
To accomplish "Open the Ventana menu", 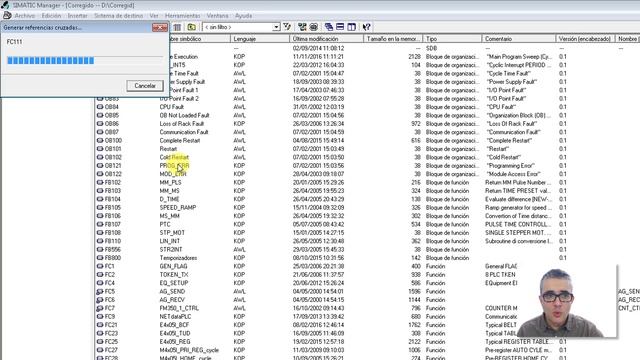I will (218, 16).
